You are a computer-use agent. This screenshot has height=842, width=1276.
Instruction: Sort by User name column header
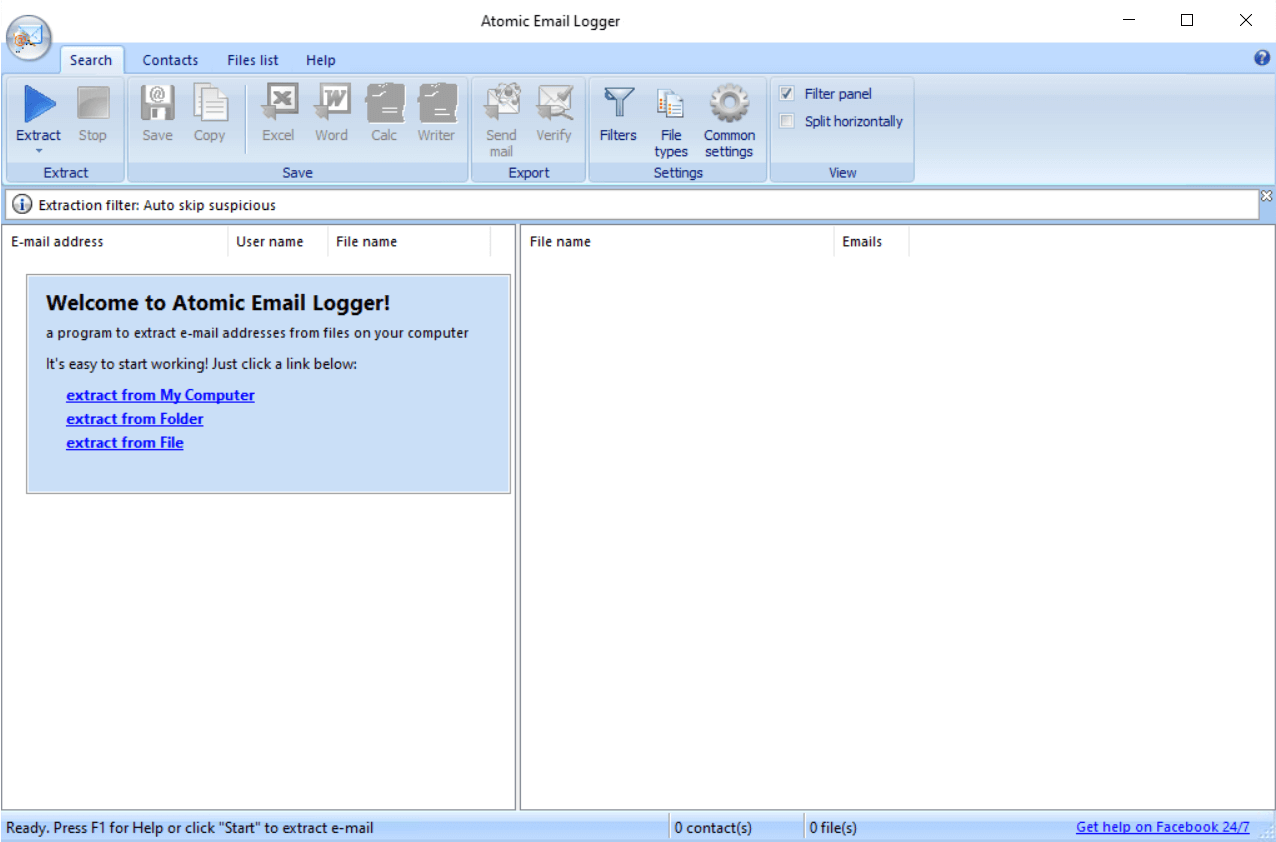tap(278, 242)
